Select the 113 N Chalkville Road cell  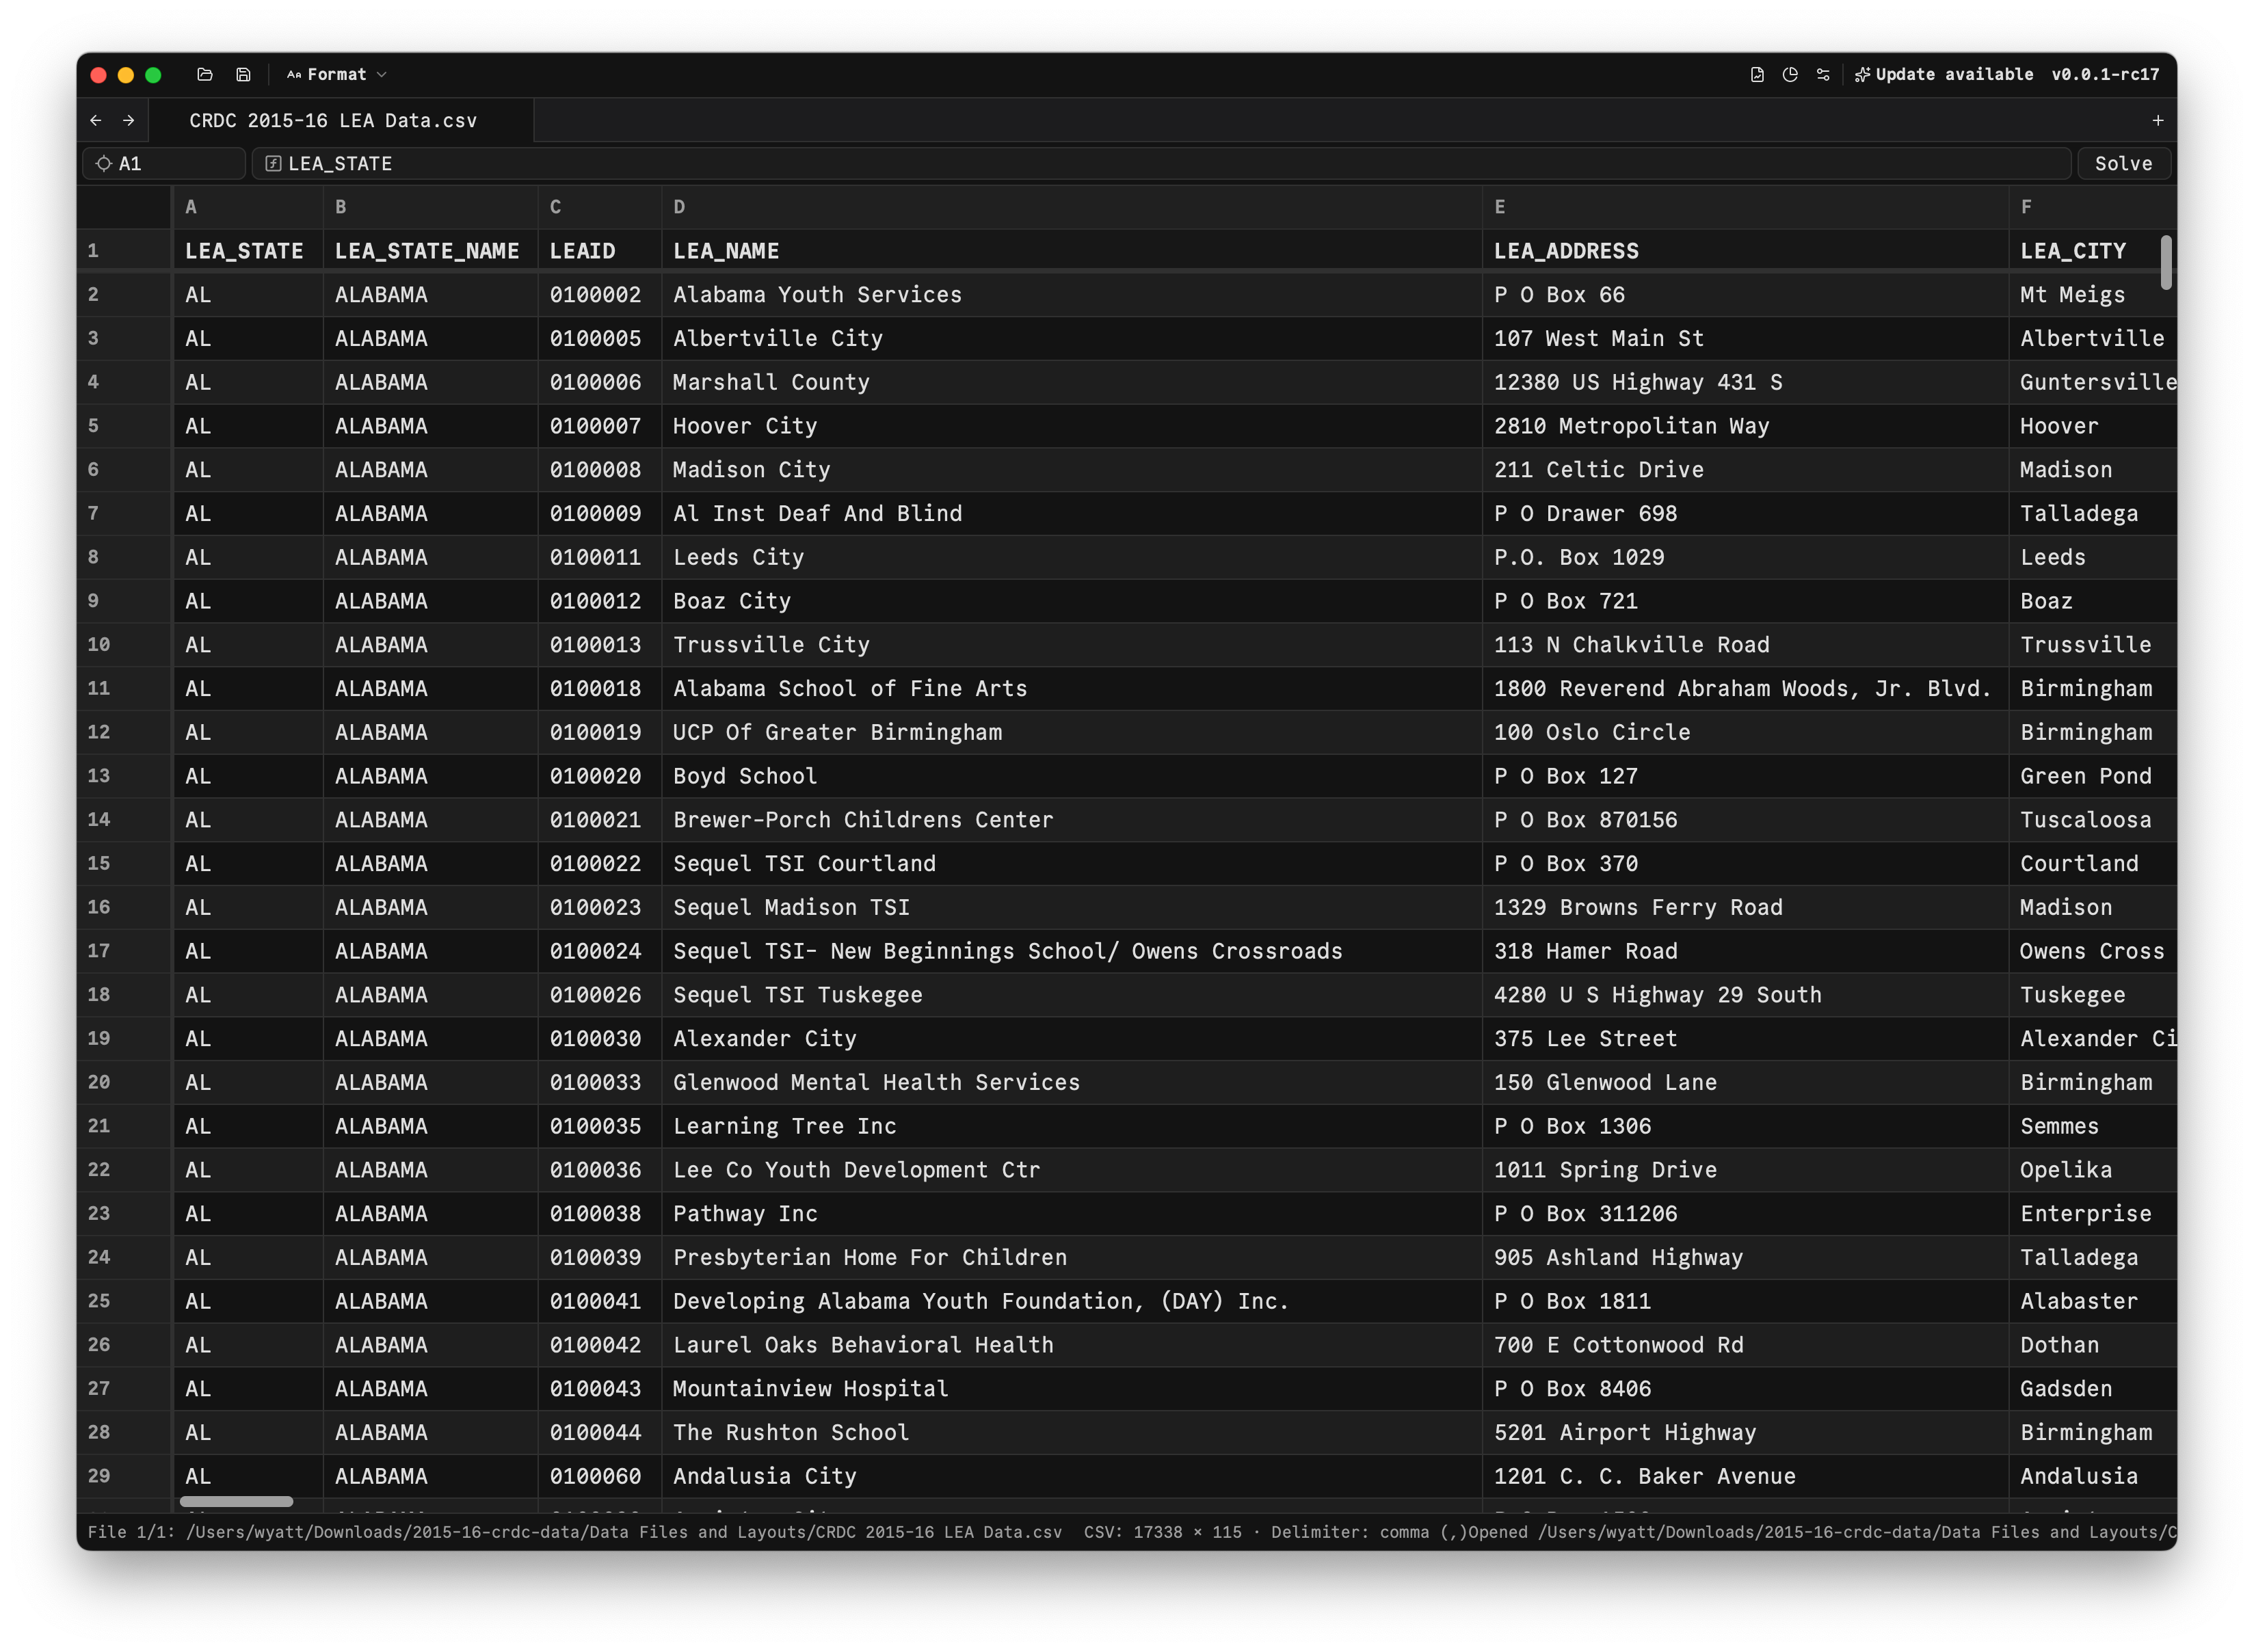(x=1745, y=645)
